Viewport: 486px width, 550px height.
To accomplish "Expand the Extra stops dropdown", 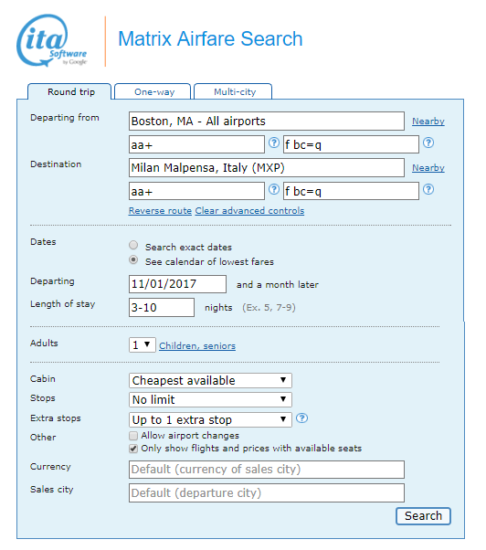I will 210,420.
